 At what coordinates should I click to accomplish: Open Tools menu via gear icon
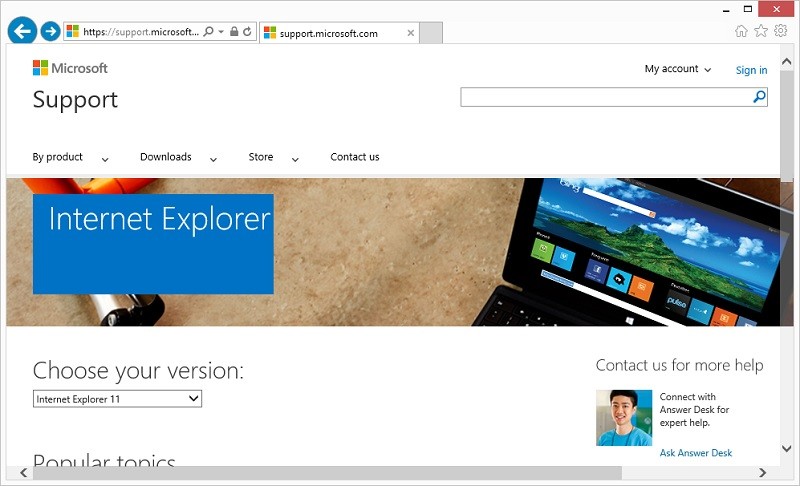tap(781, 31)
